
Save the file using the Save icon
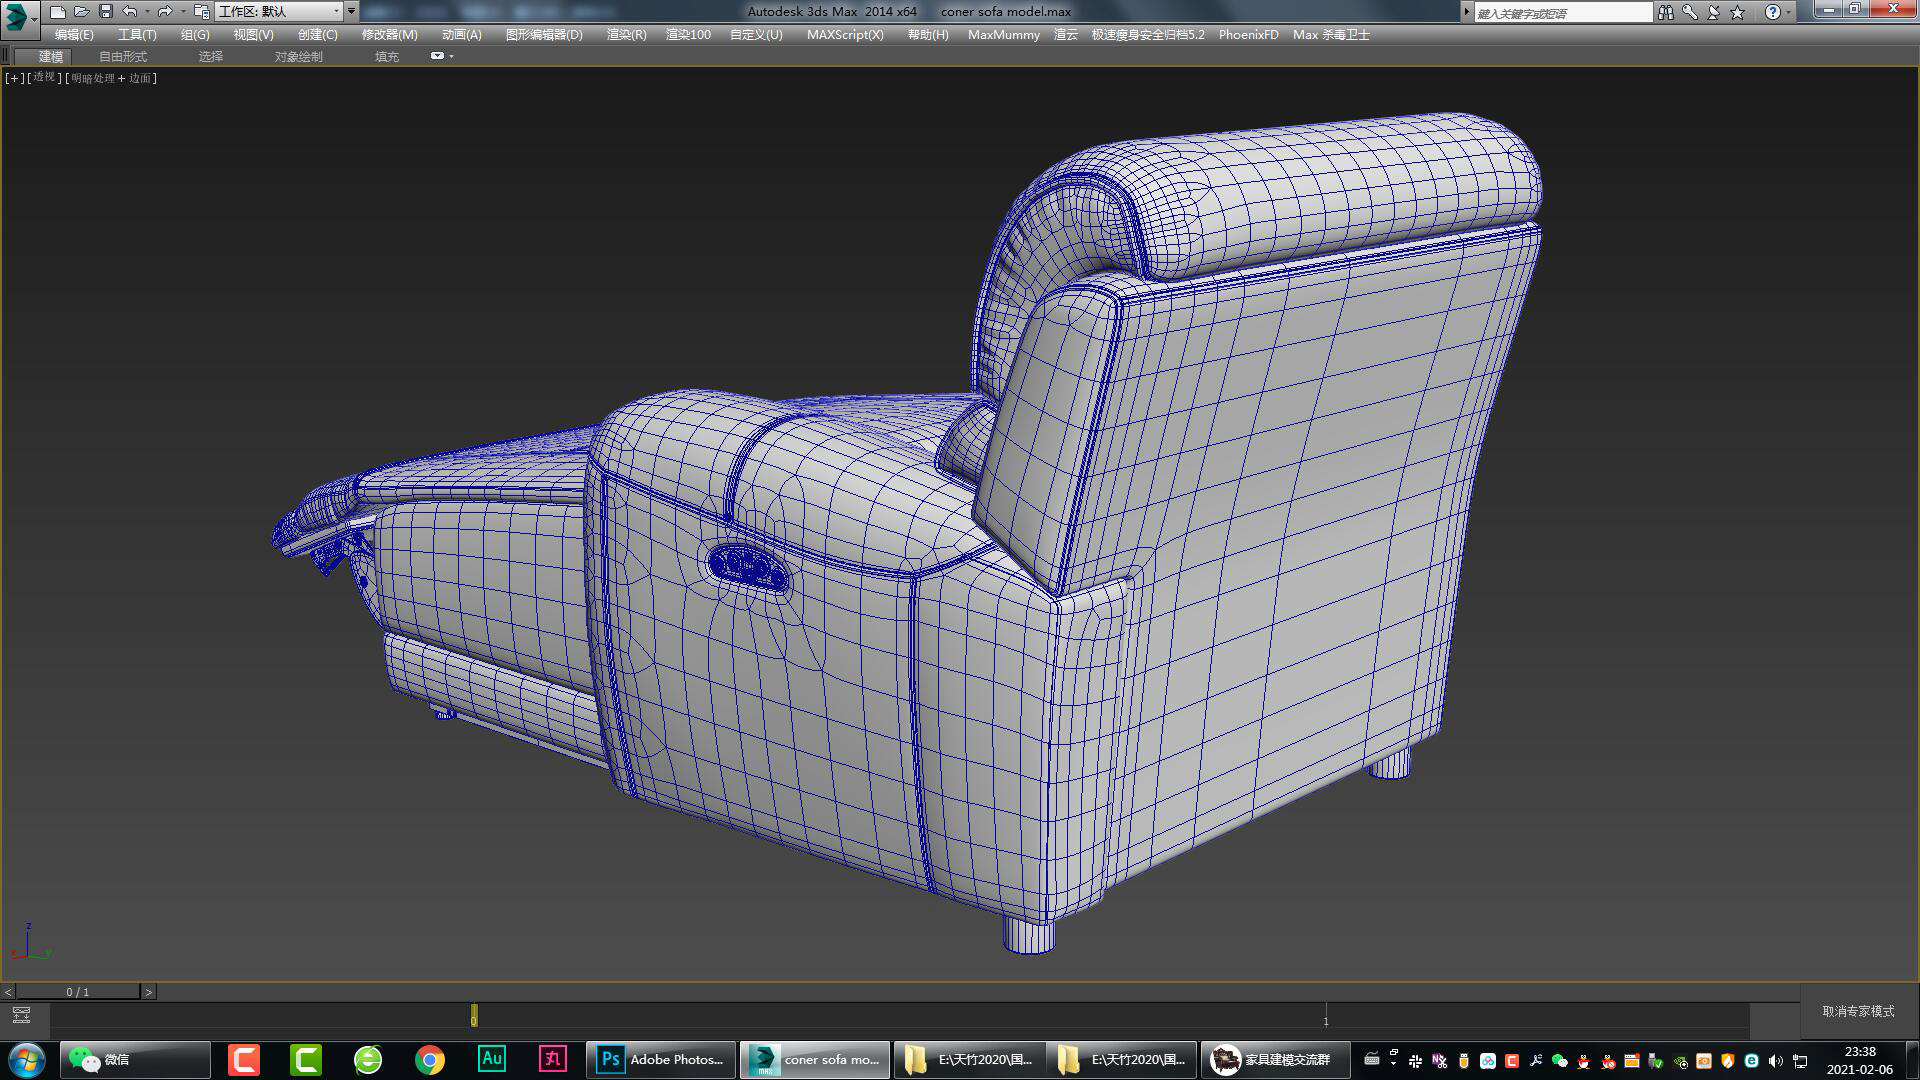[x=105, y=12]
